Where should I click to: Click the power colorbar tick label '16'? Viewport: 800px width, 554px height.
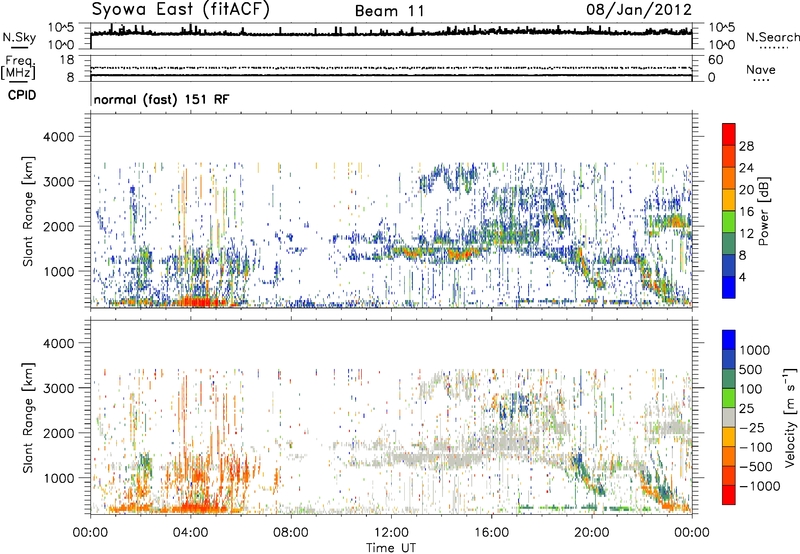click(x=746, y=212)
